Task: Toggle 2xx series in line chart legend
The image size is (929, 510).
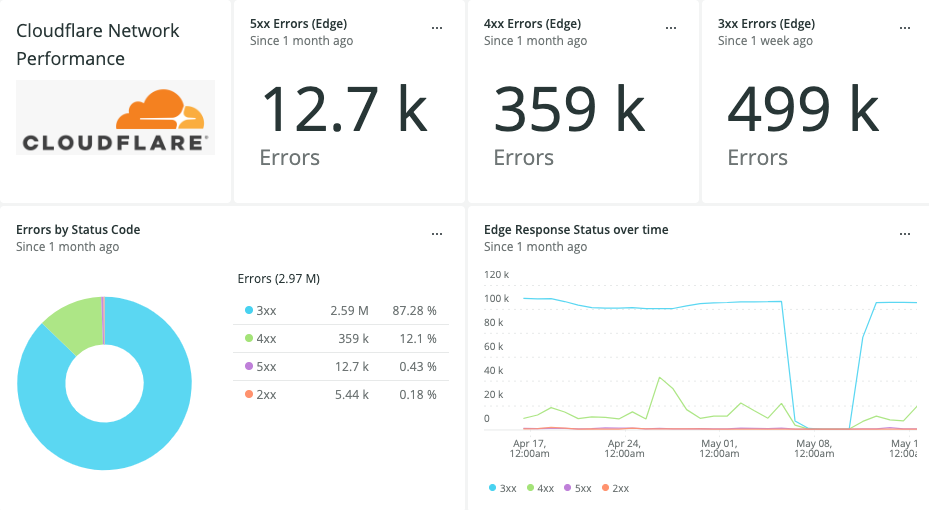Action: coord(615,488)
